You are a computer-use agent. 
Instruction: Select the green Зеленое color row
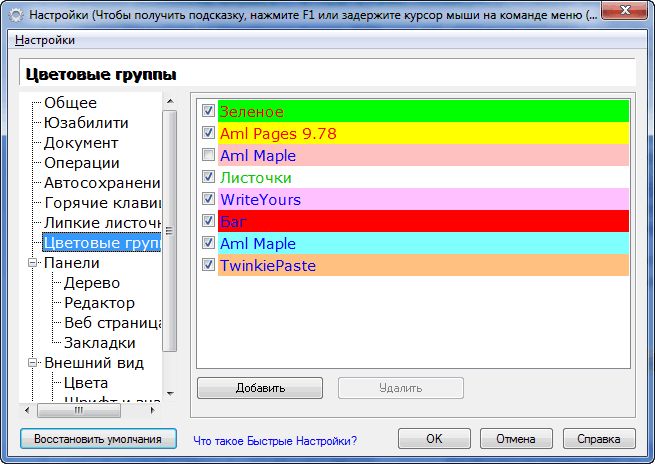click(x=423, y=111)
